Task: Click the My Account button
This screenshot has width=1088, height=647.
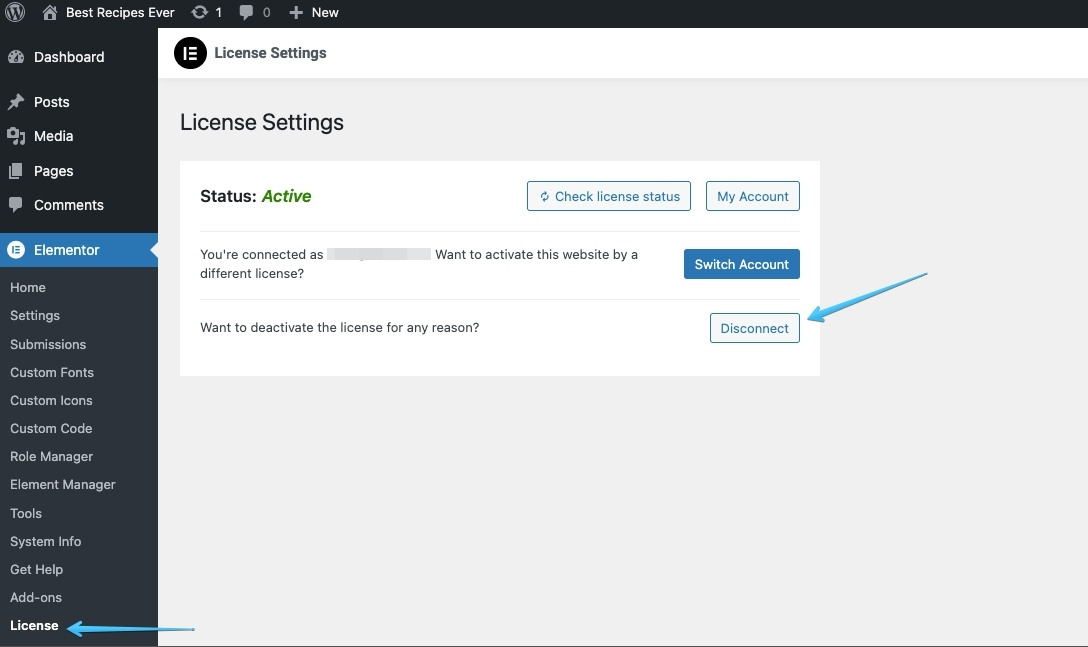Action: 752,196
